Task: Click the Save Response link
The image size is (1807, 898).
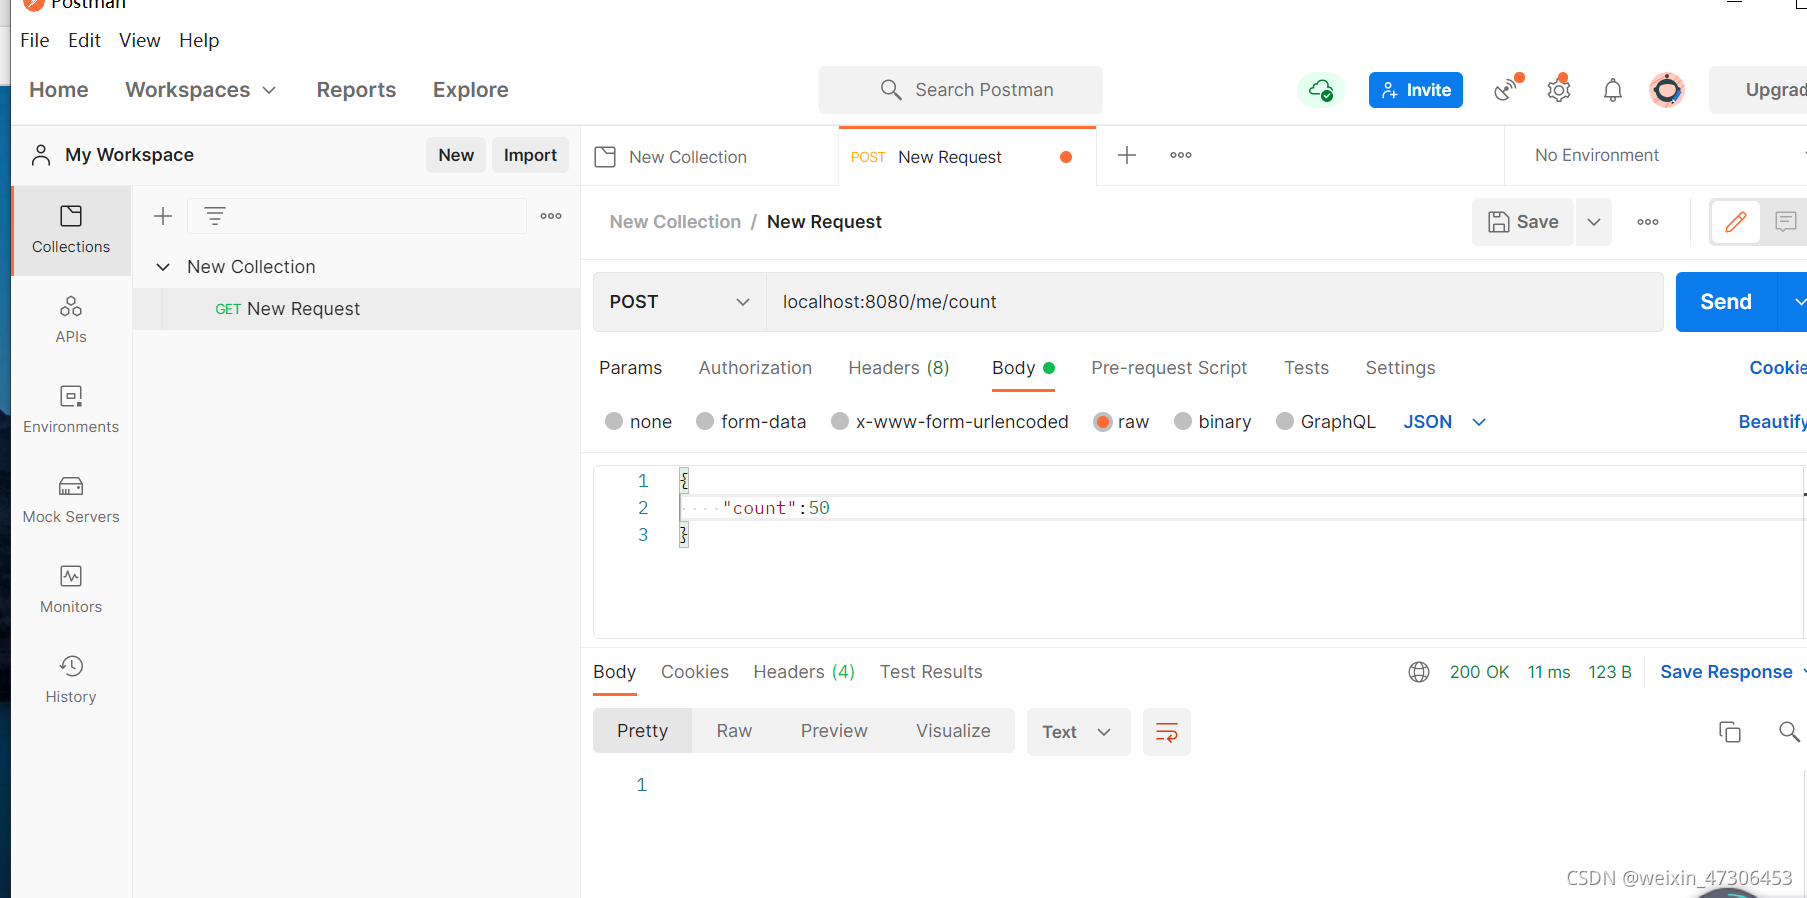Action: click(1726, 672)
